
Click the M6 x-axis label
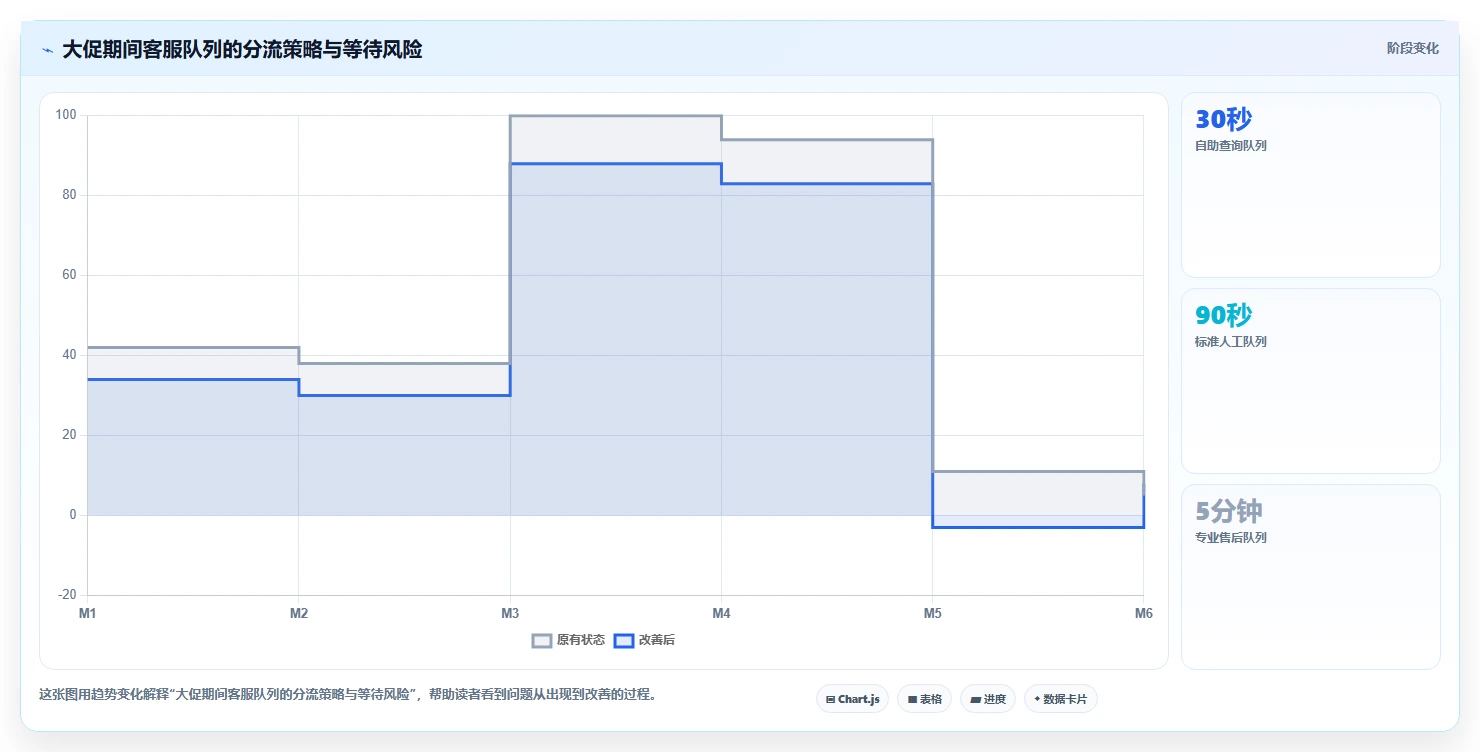pos(1143,614)
